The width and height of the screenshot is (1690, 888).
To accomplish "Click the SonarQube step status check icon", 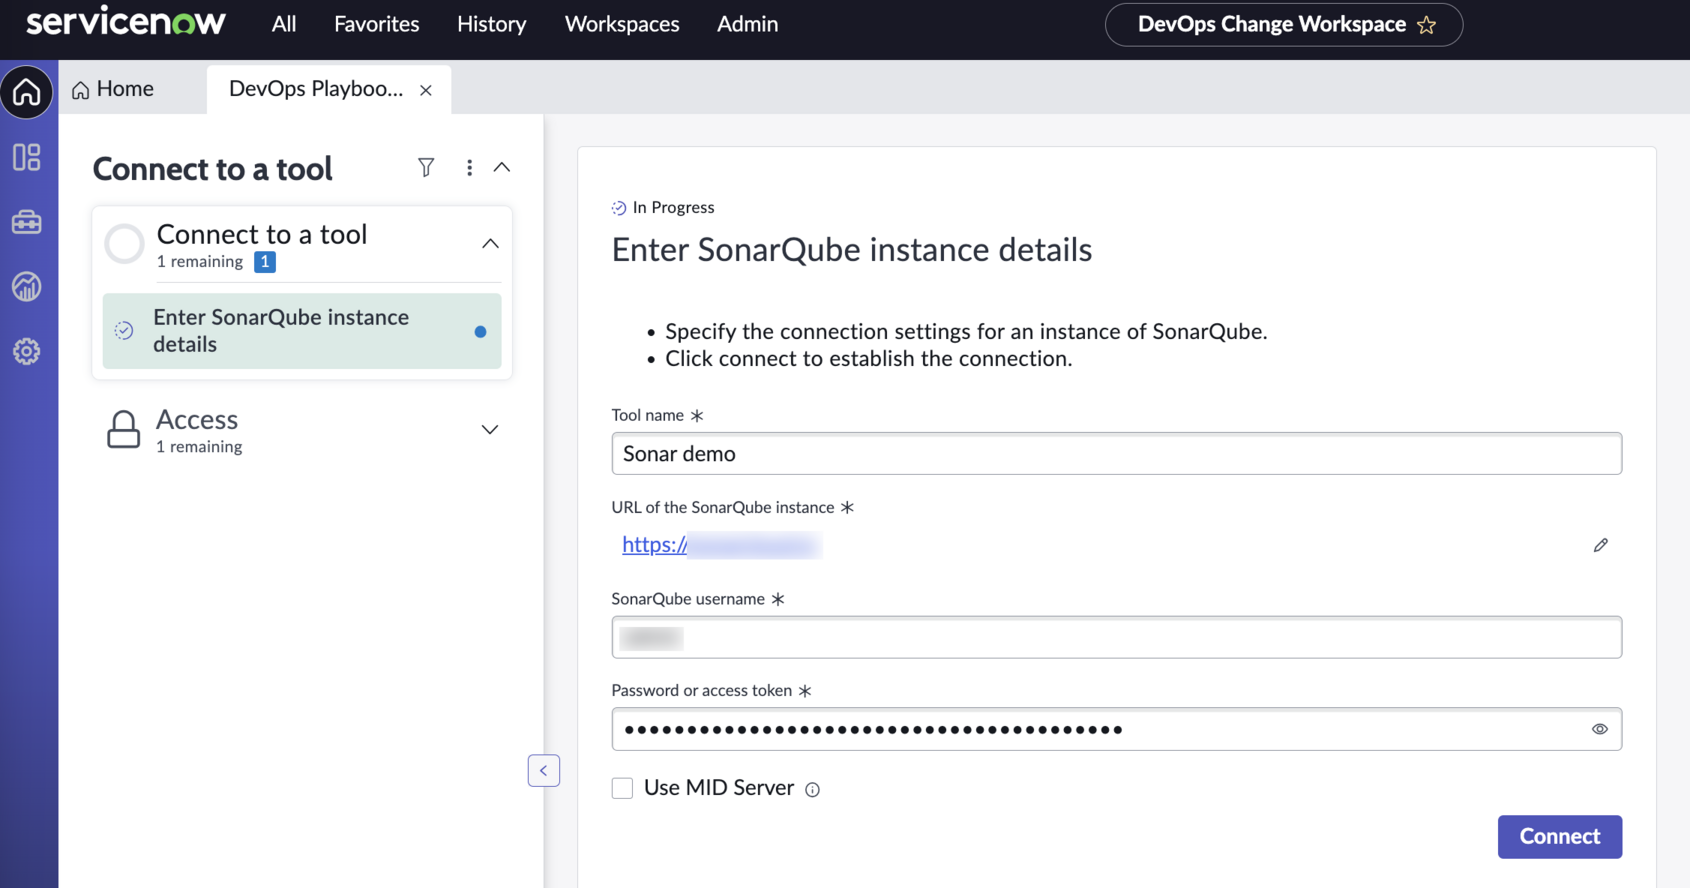I will click(x=124, y=330).
